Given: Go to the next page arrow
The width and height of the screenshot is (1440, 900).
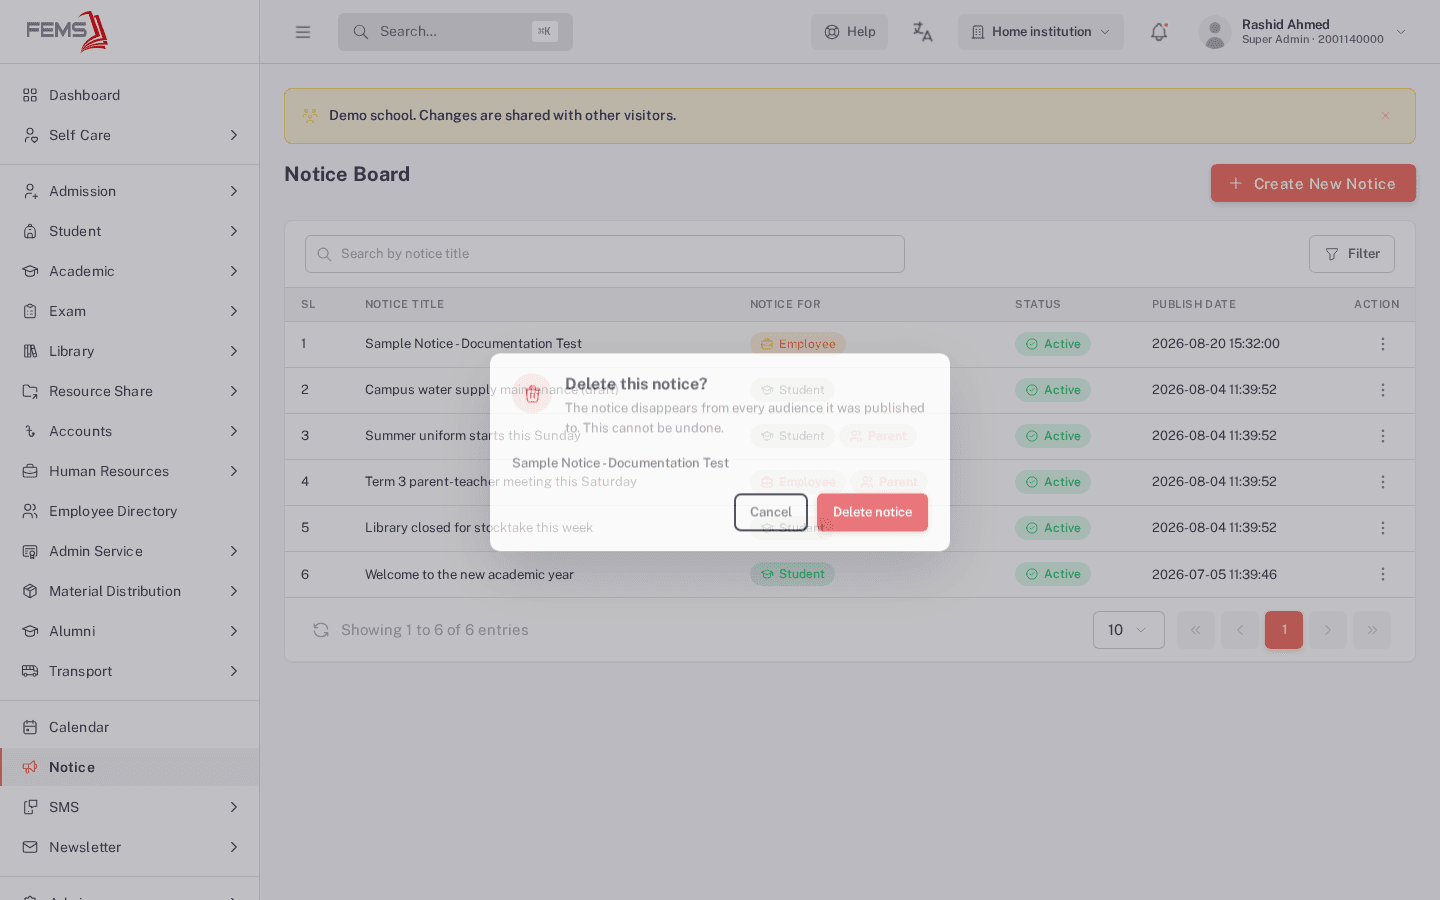Looking at the screenshot, I should 1328,630.
